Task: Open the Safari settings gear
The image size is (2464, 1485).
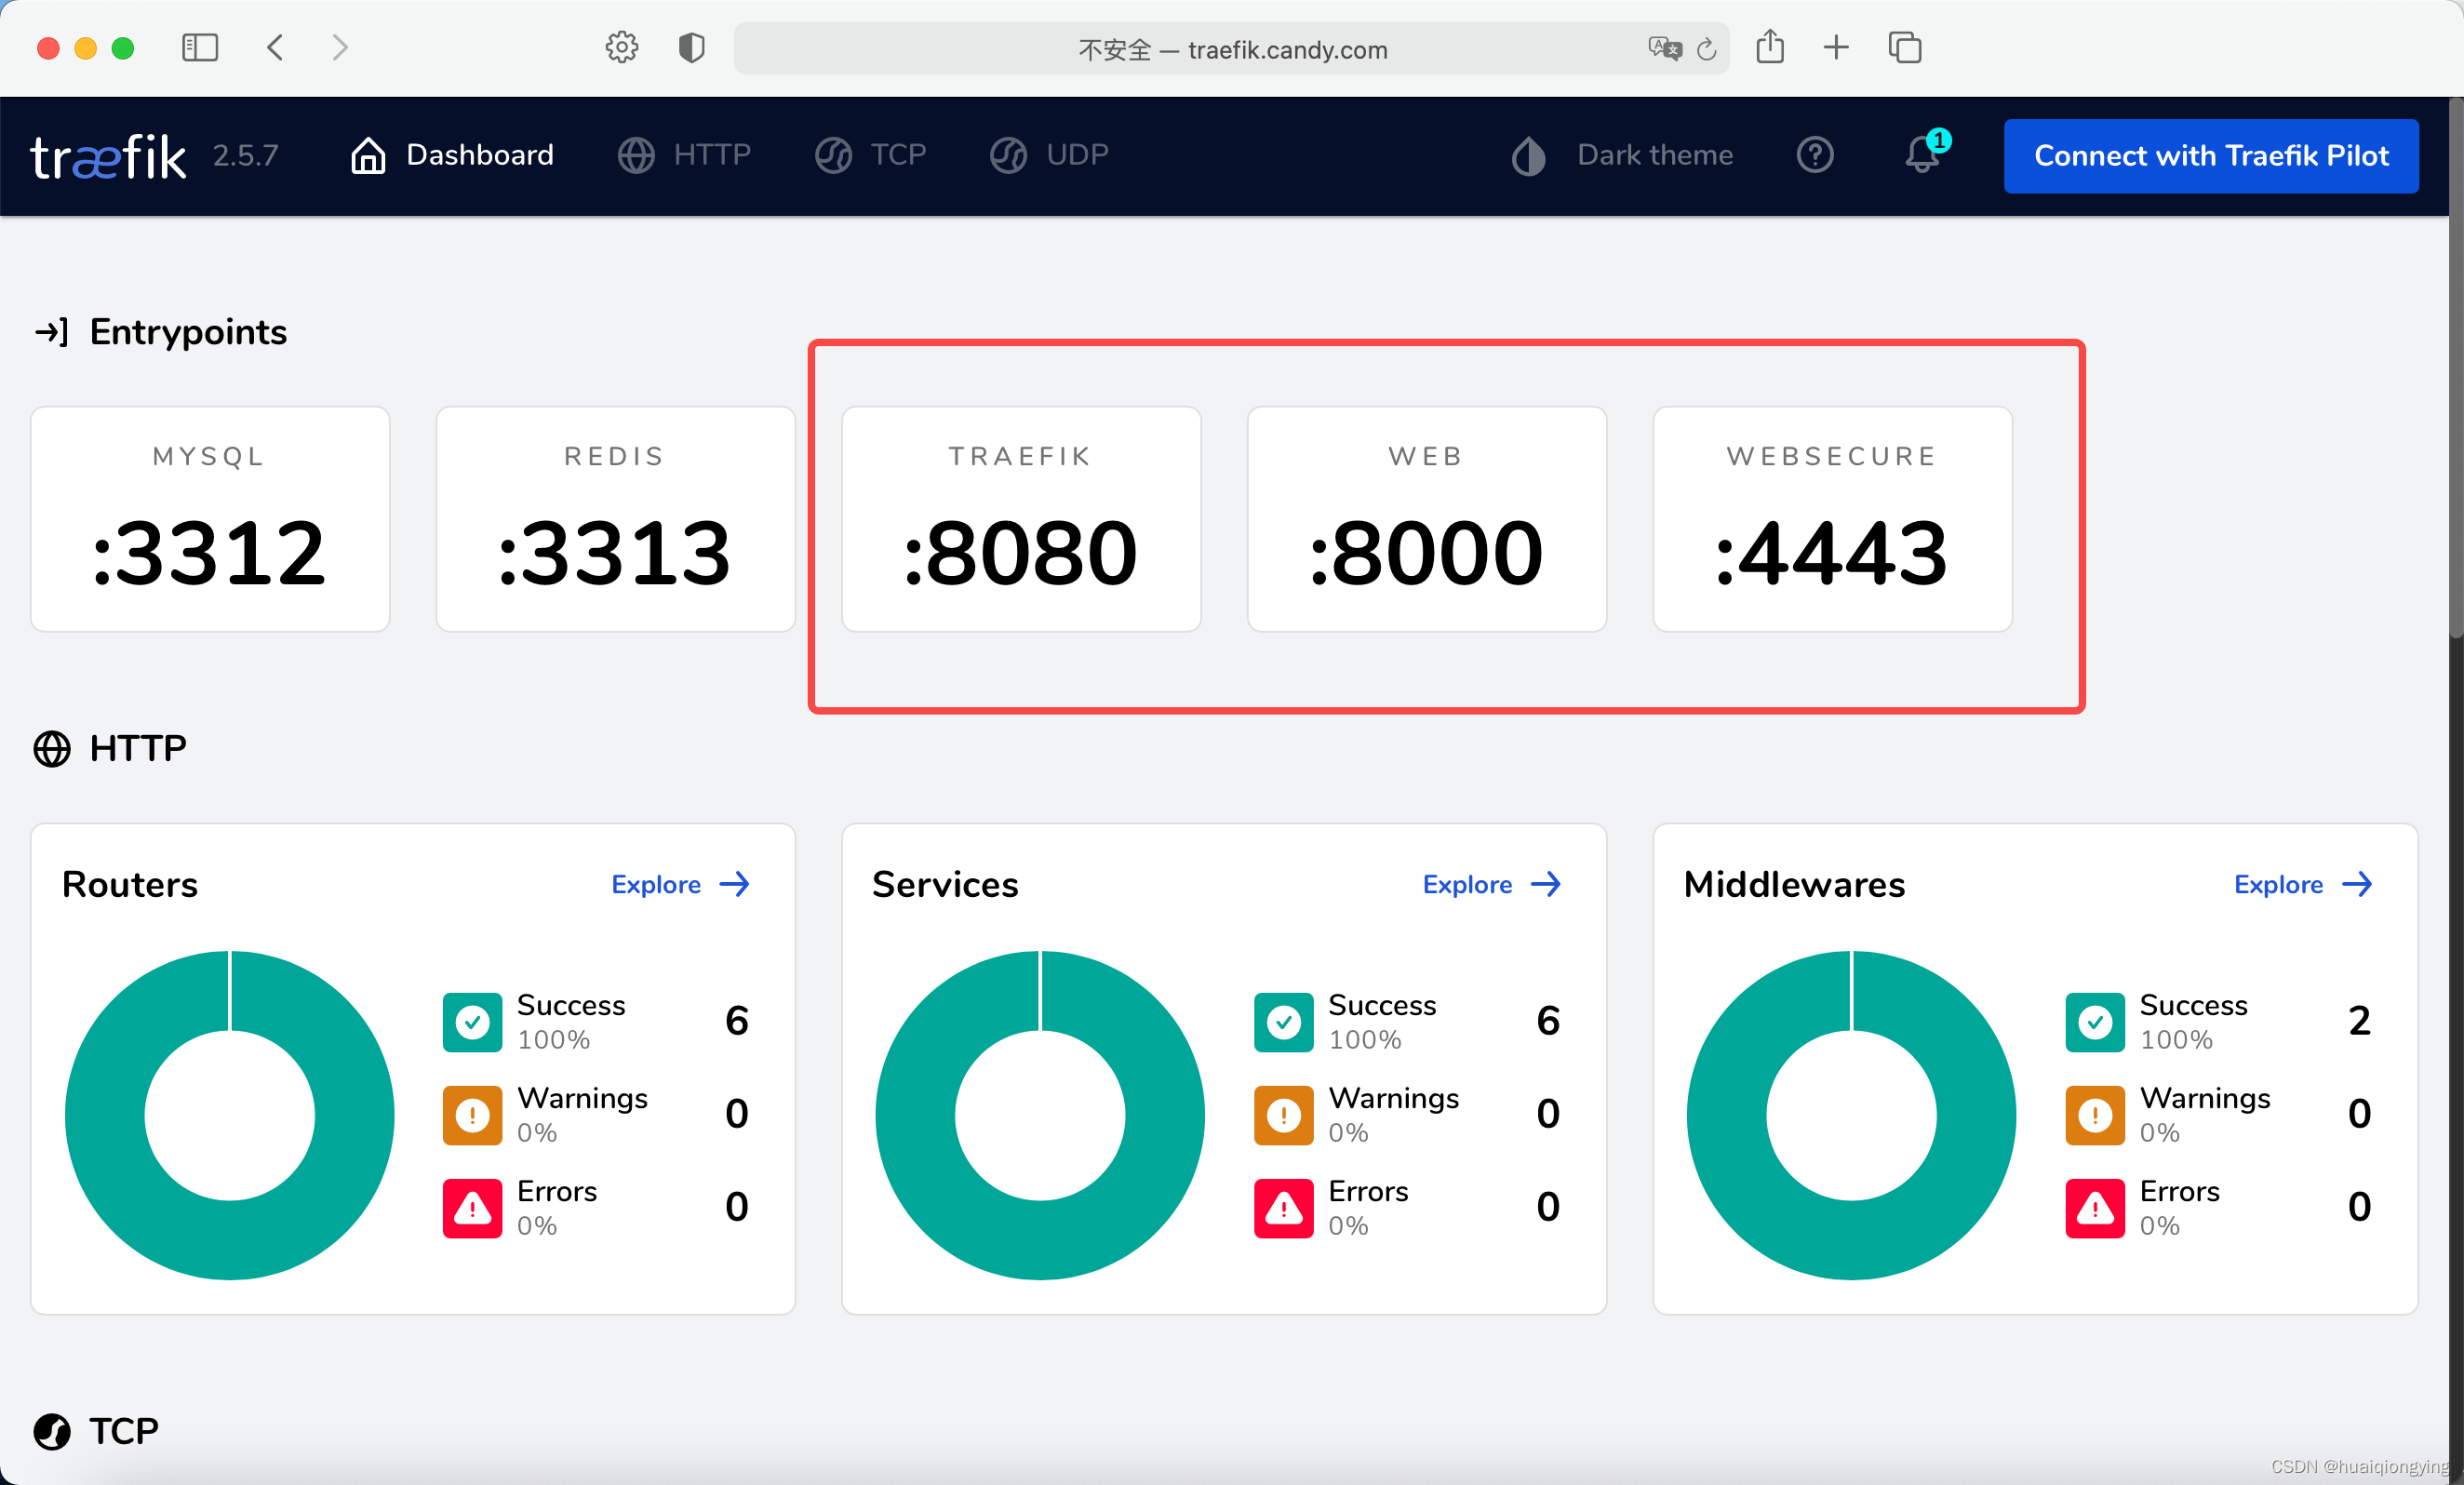Action: coord(622,48)
